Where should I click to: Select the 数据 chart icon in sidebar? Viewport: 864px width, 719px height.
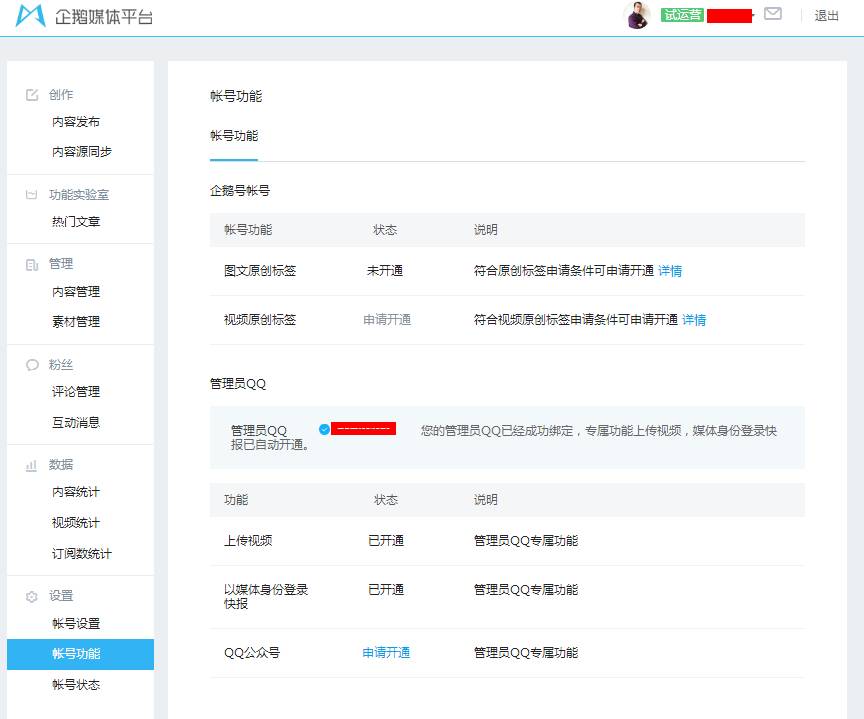point(31,464)
